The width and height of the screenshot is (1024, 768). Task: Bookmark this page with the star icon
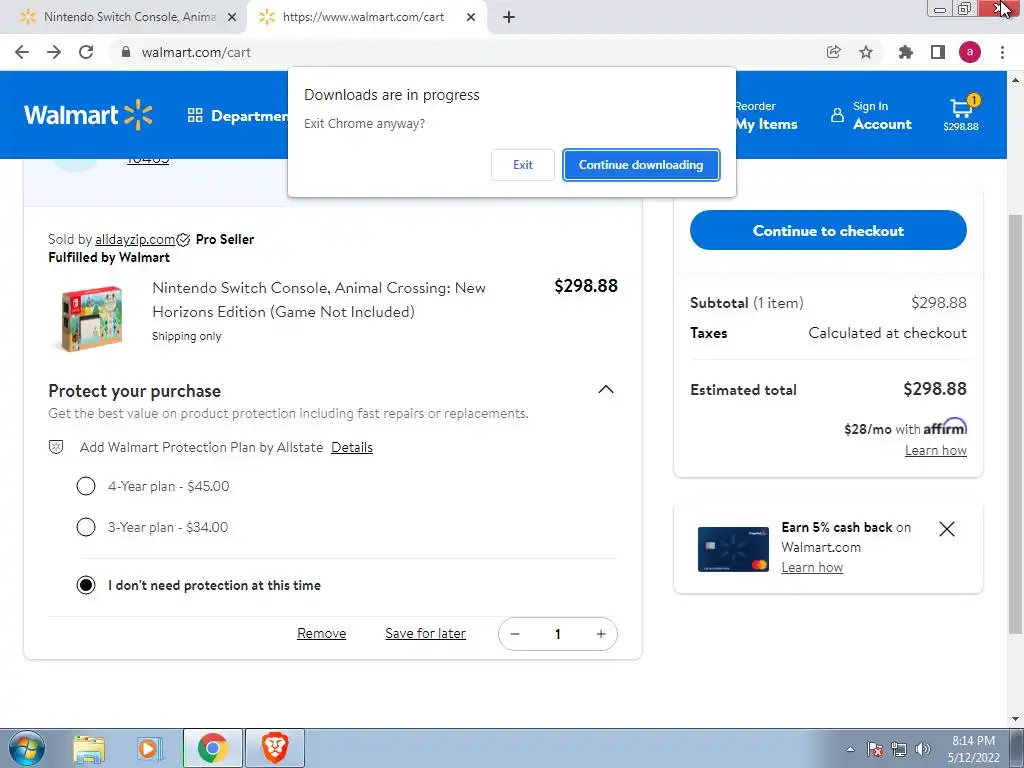tap(866, 52)
